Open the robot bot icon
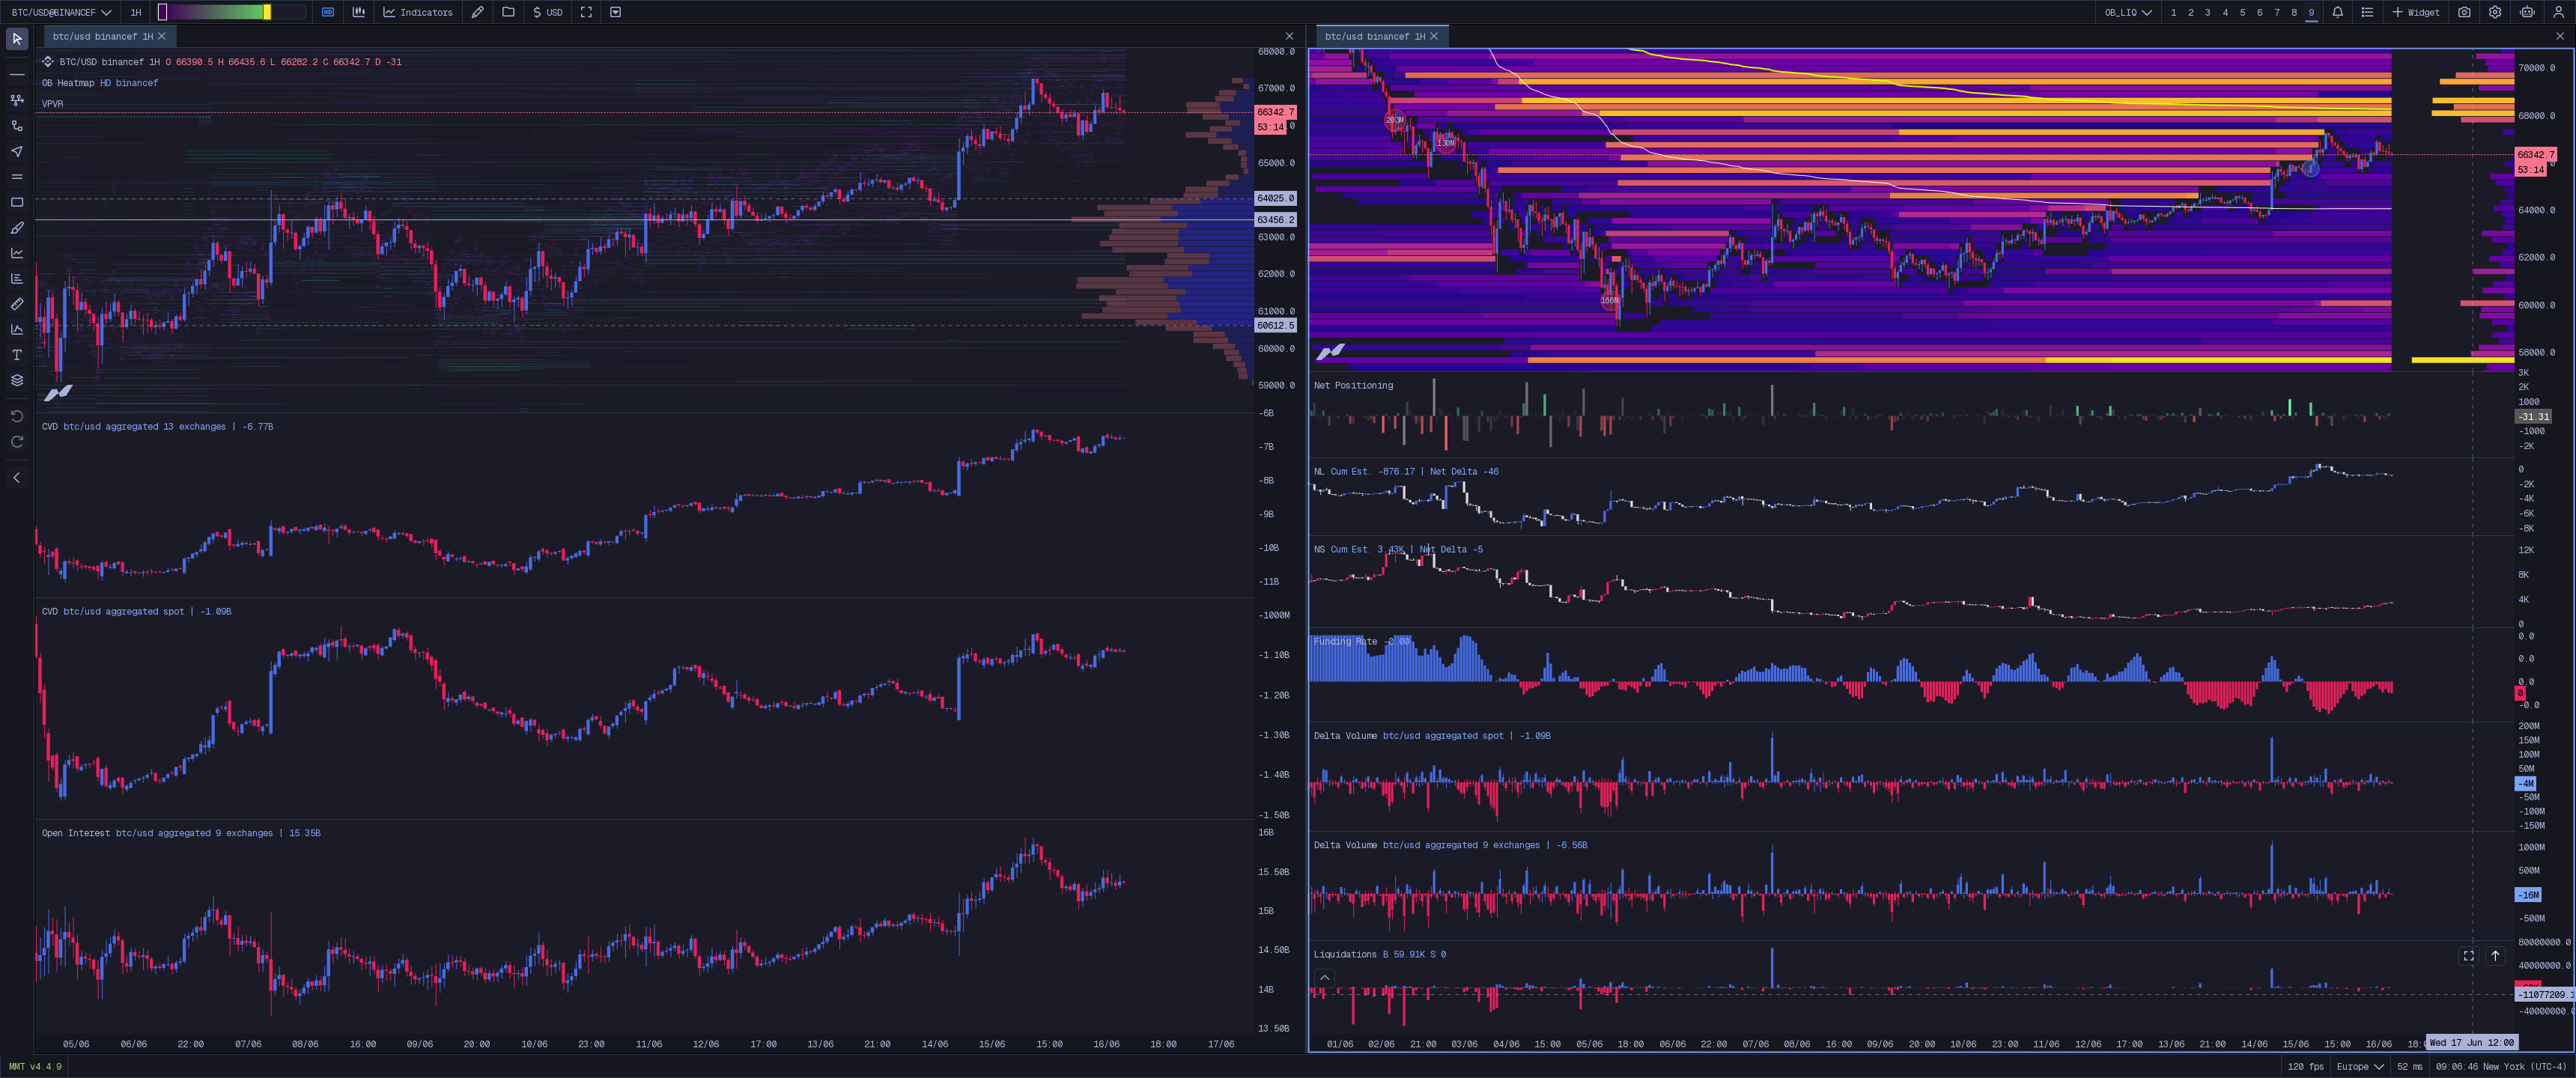2576x1078 pixels. click(x=2527, y=12)
